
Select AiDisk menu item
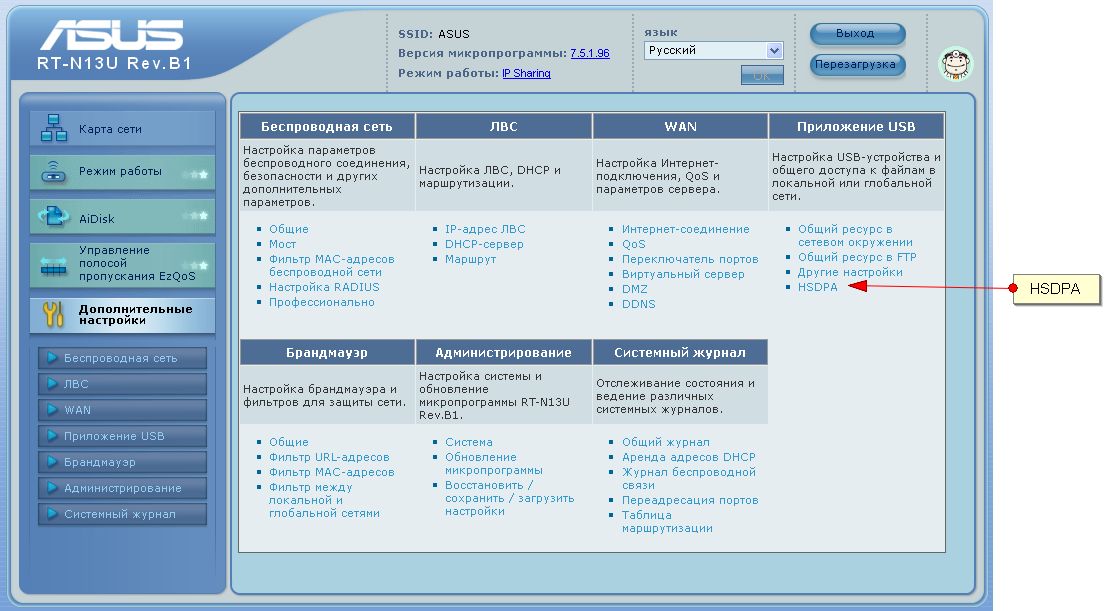[x=122, y=217]
